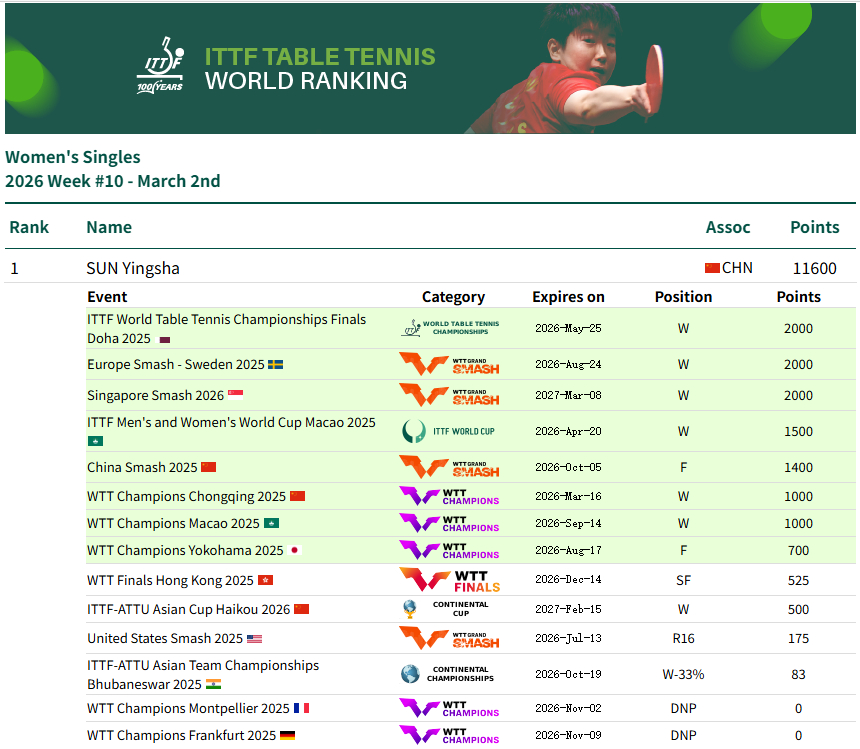Click the WTT Grand Smash logo for Singapore Smash
The height and width of the screenshot is (749, 860).
tap(449, 395)
